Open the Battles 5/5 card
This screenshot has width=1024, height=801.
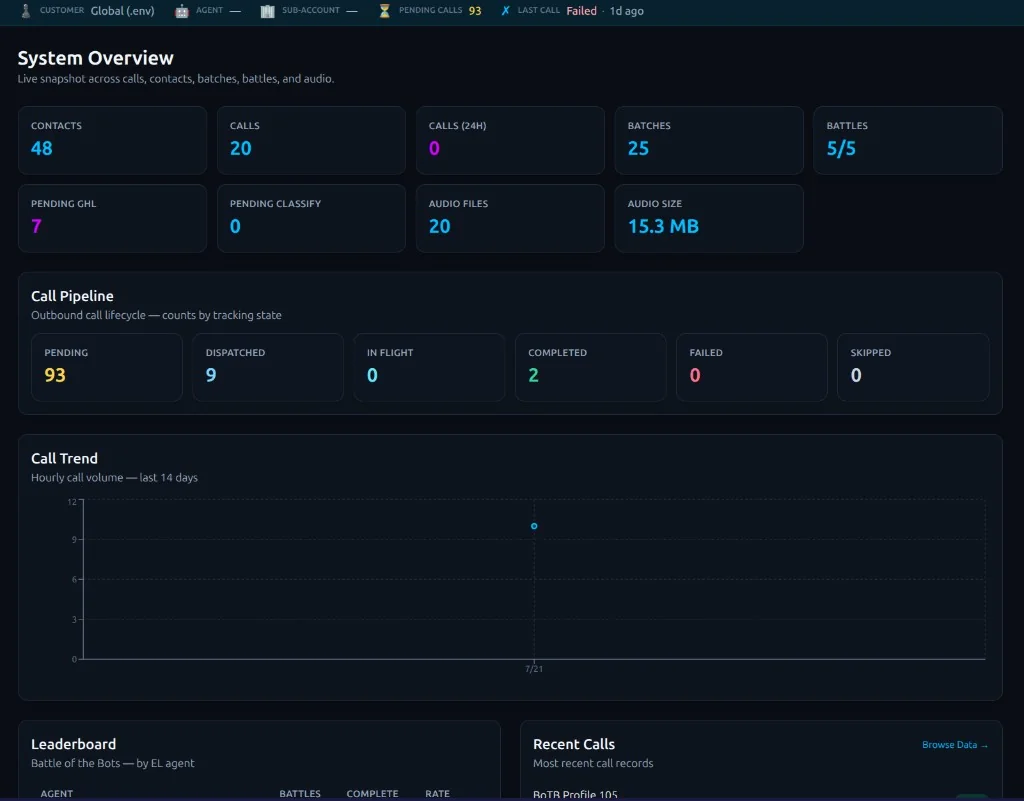tap(908, 140)
